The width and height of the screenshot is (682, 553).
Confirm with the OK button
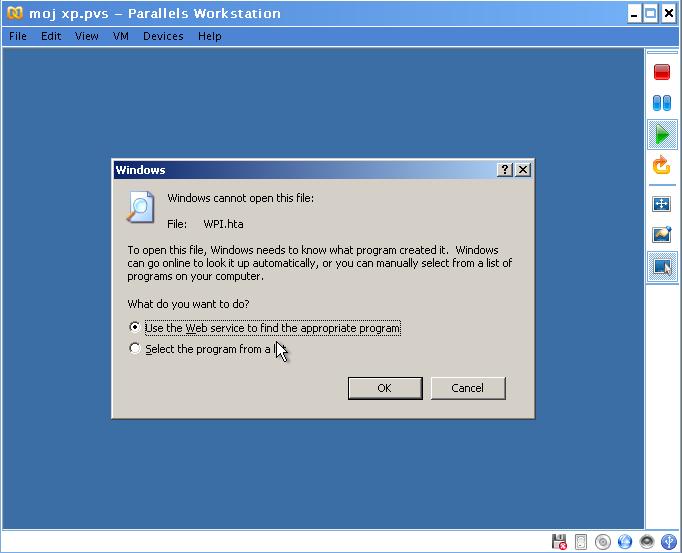(385, 388)
